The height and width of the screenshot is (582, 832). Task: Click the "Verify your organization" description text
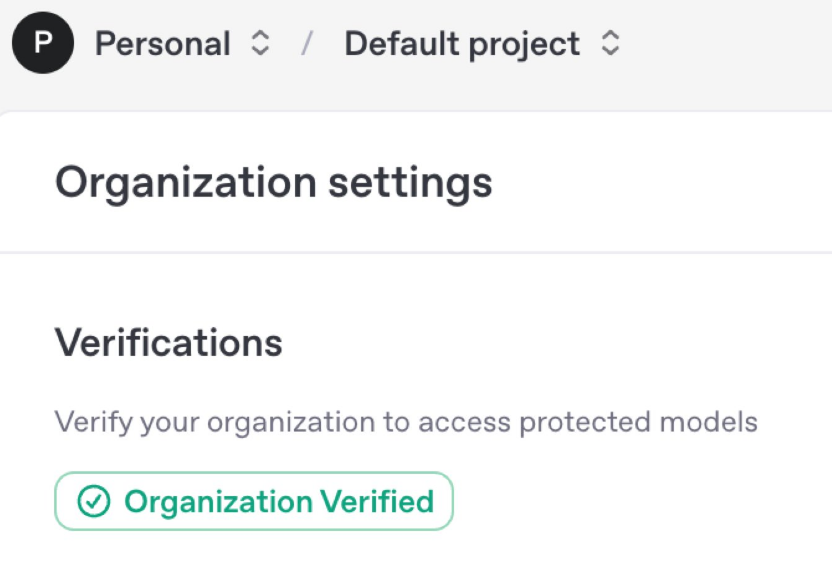(x=406, y=423)
